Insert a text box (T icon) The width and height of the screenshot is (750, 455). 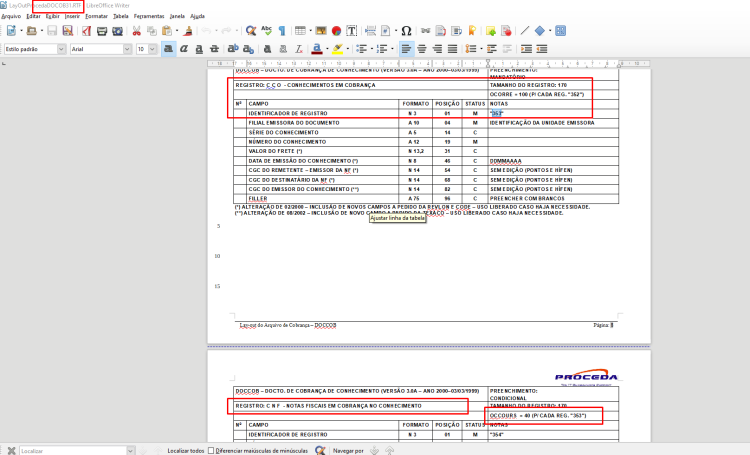(x=352, y=31)
